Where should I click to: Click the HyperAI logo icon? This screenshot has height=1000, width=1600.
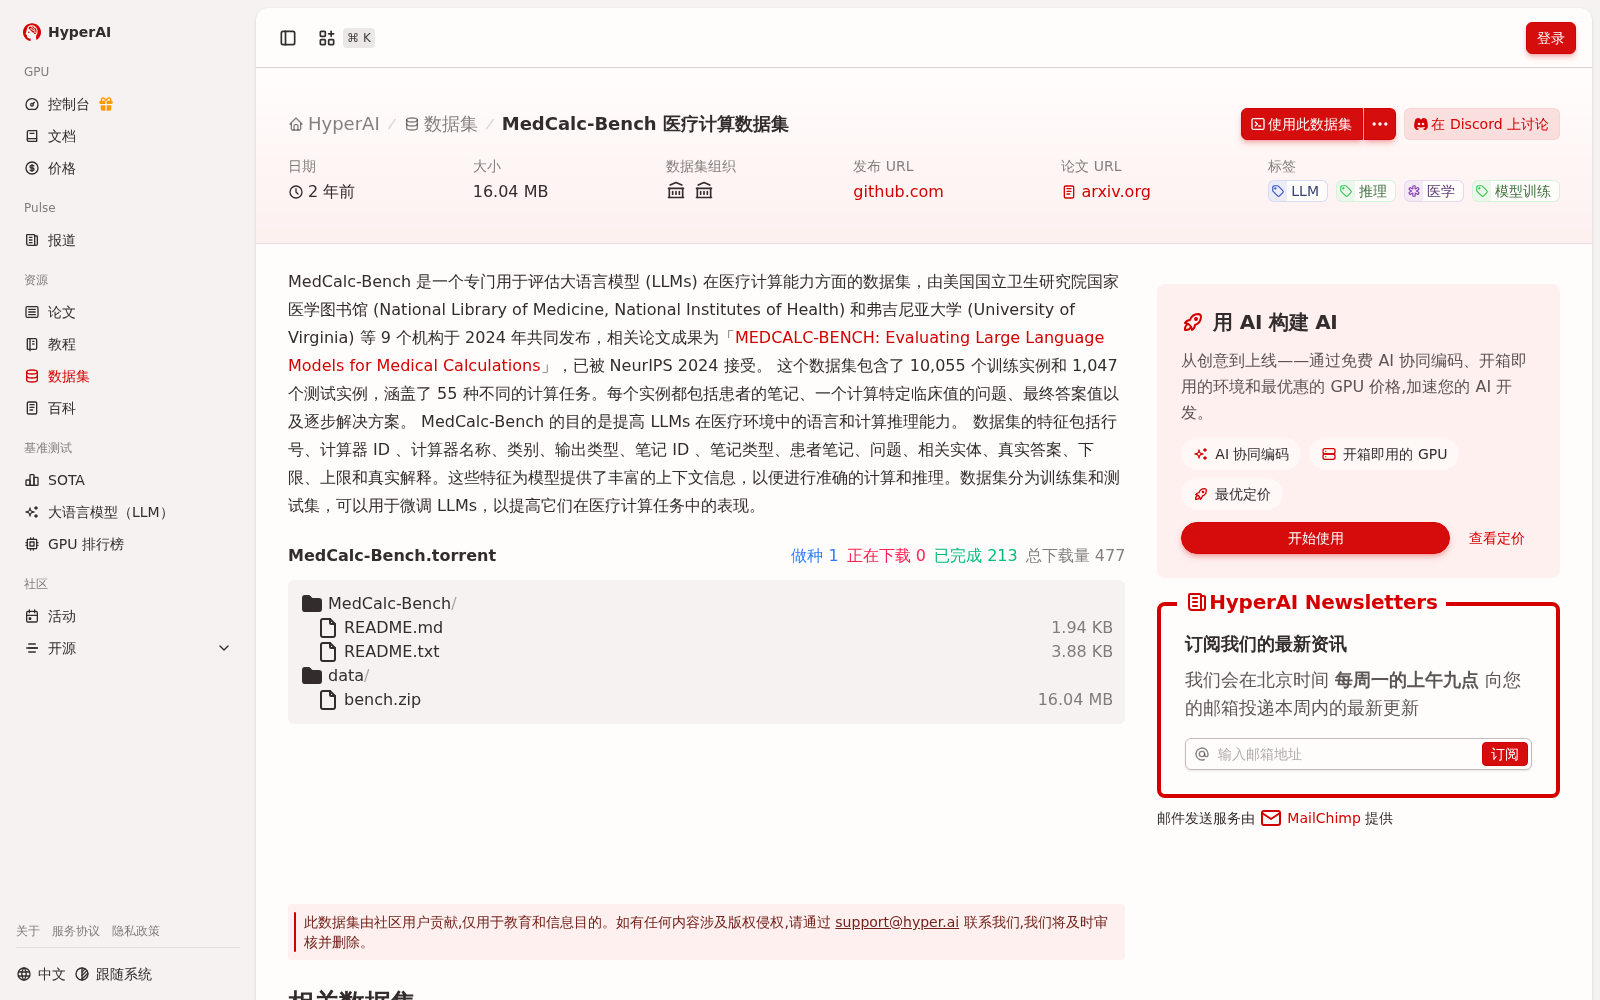(x=32, y=32)
